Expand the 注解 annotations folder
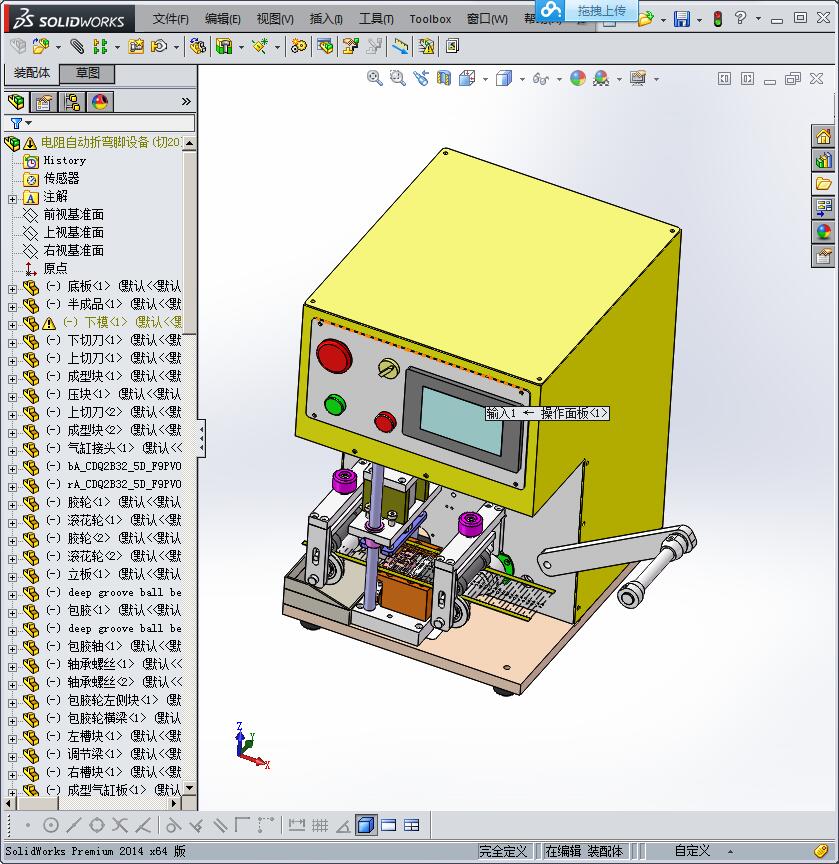The image size is (839, 864). [x=12, y=198]
